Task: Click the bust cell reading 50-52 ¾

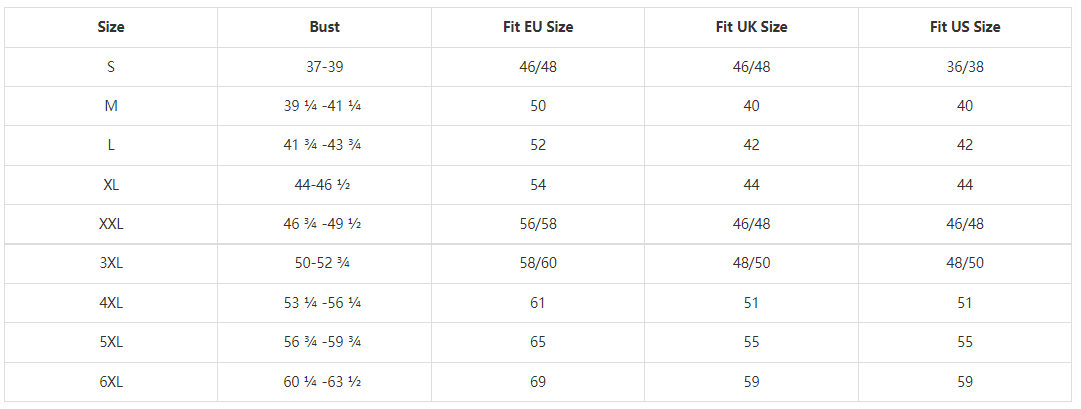Action: pos(324,263)
